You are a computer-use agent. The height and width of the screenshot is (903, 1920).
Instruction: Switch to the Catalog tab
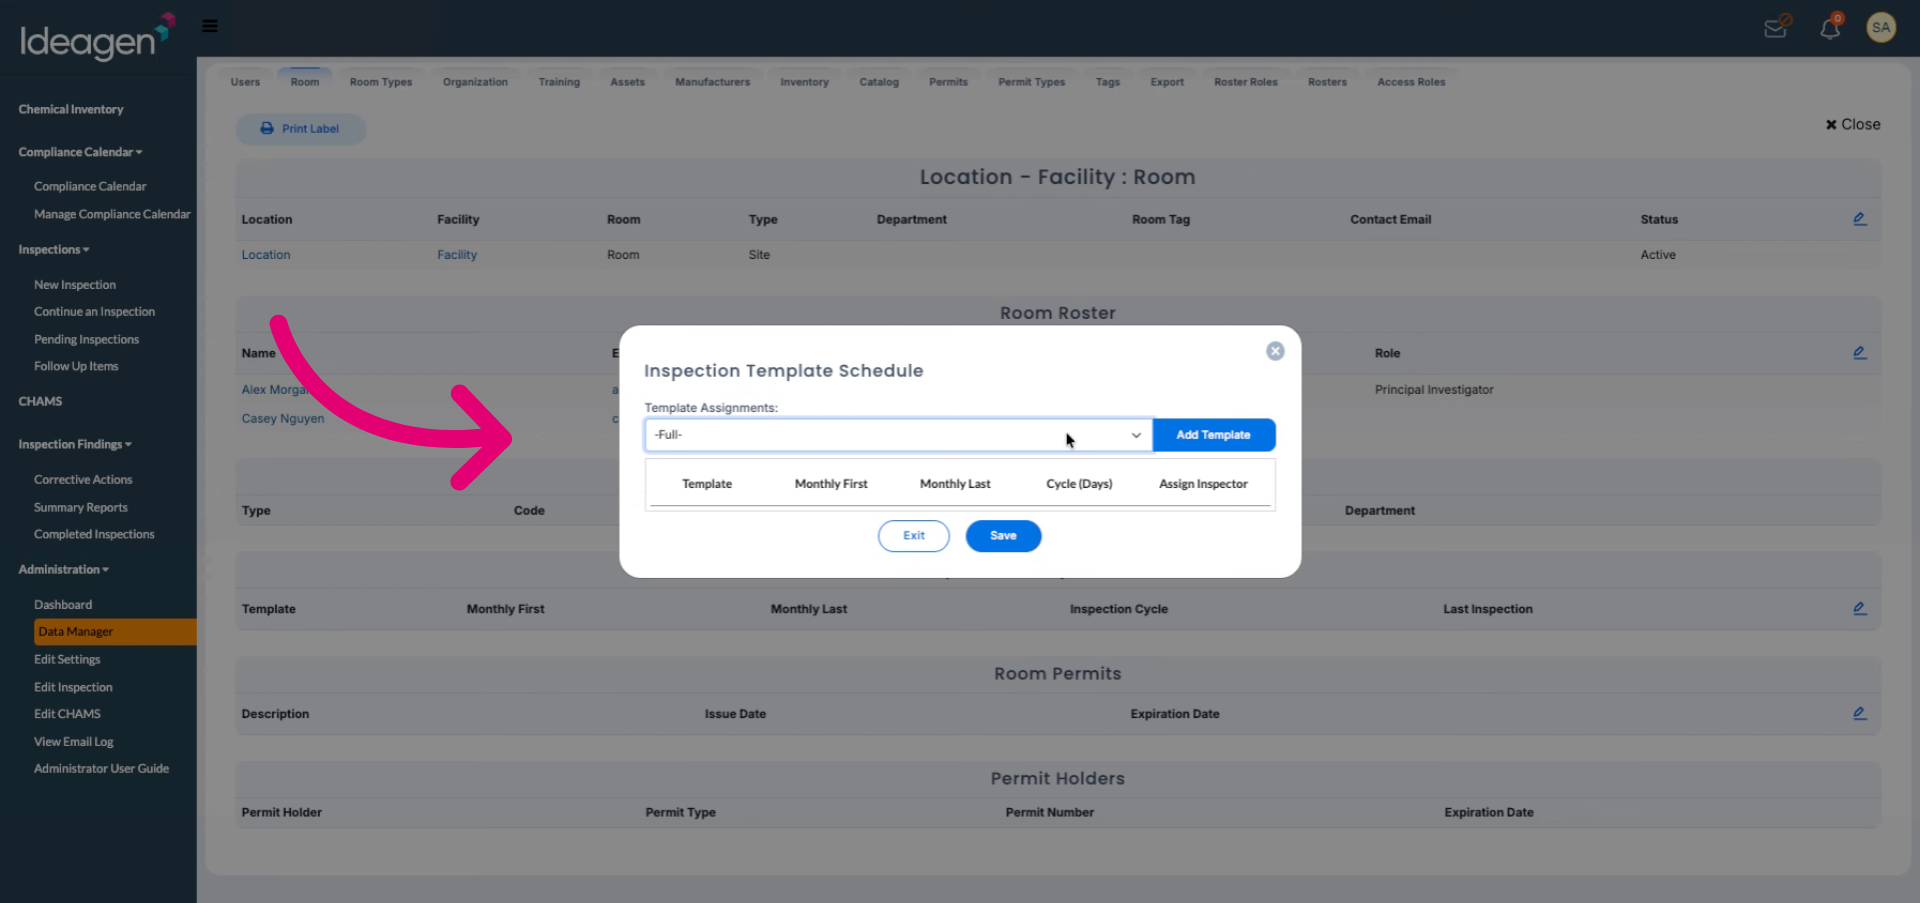879,82
